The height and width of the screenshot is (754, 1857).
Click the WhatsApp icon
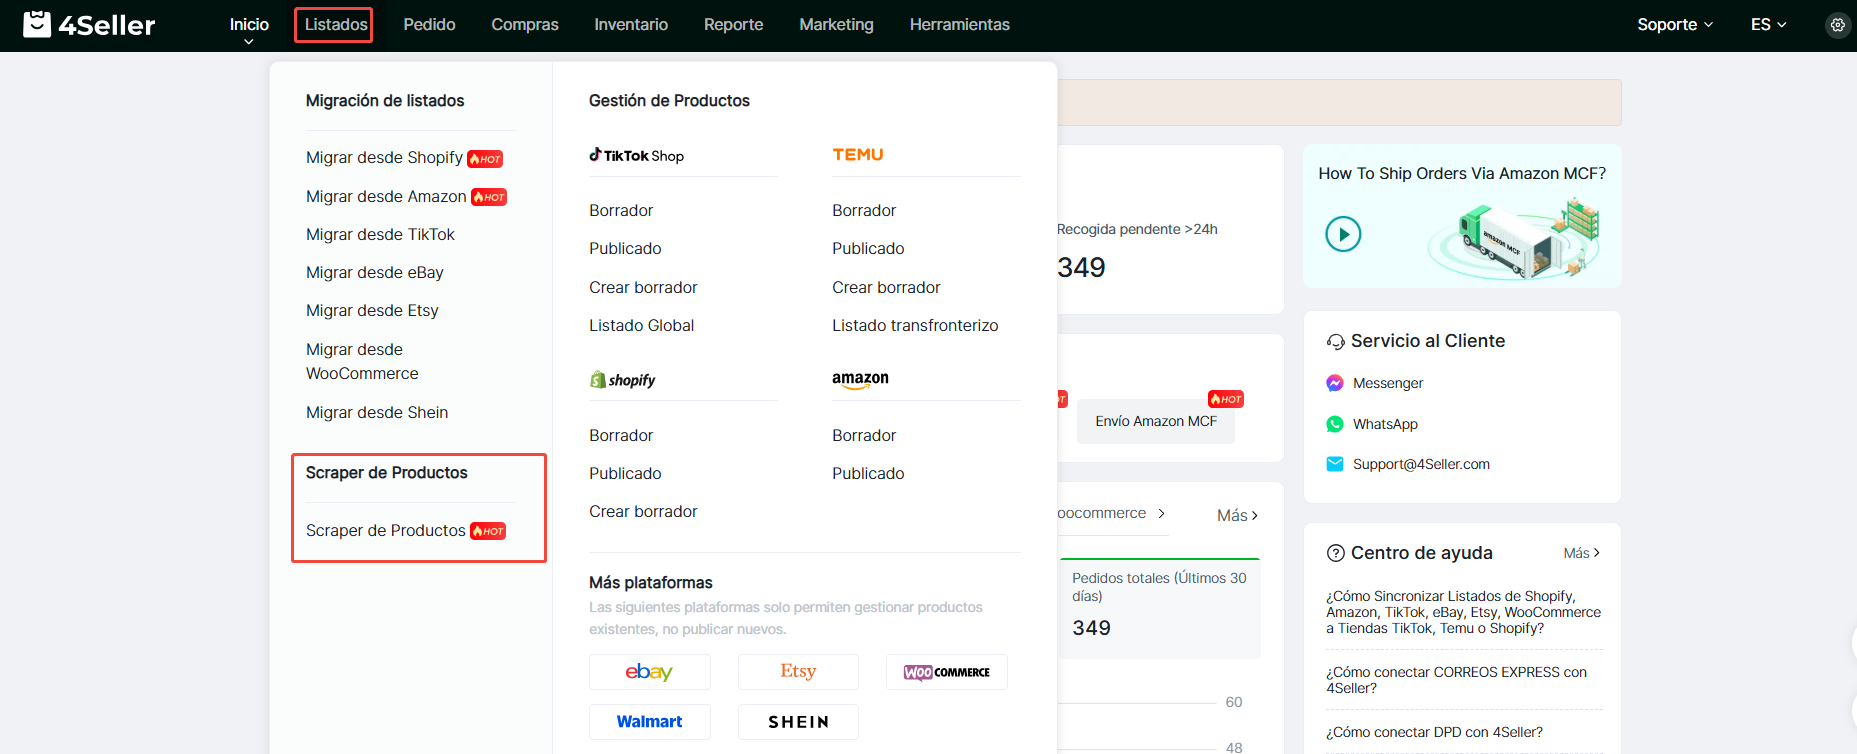[1335, 424]
